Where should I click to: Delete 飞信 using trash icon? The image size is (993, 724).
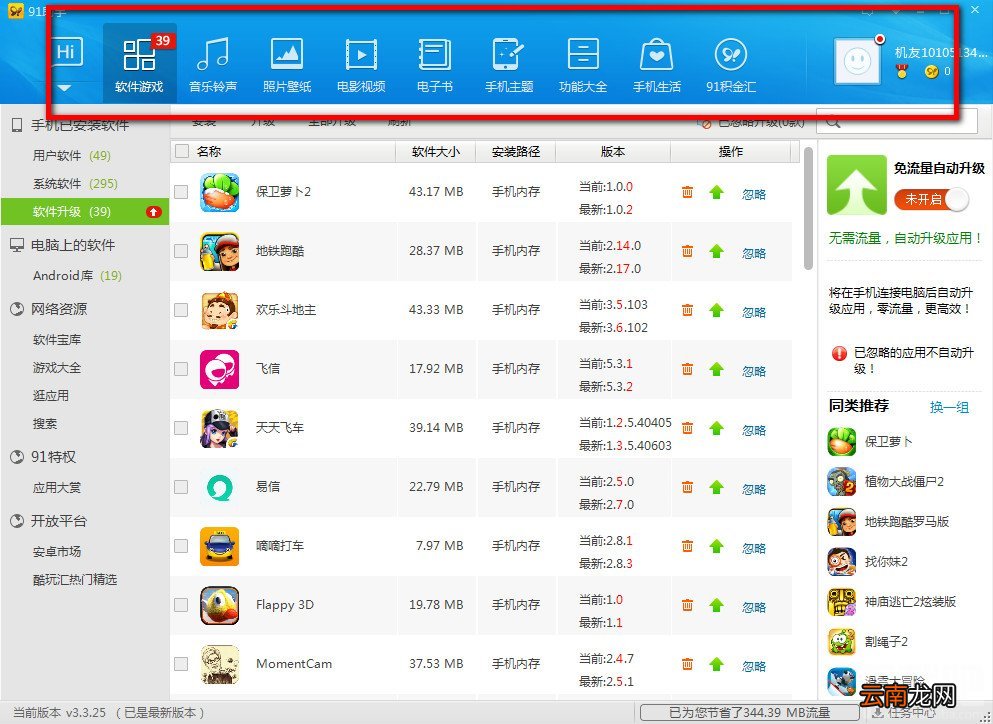tap(687, 369)
